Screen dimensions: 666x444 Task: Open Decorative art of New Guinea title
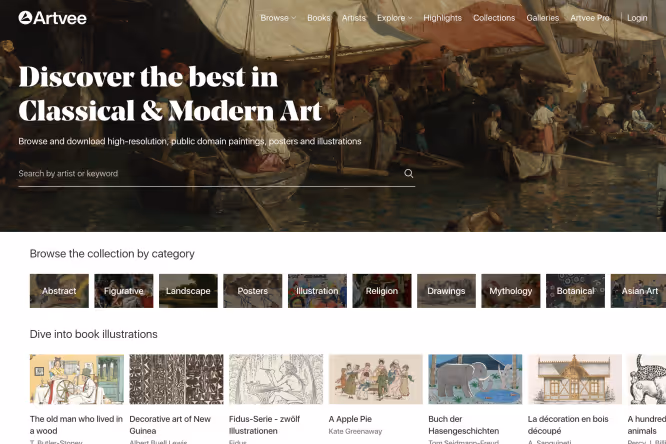point(170,425)
